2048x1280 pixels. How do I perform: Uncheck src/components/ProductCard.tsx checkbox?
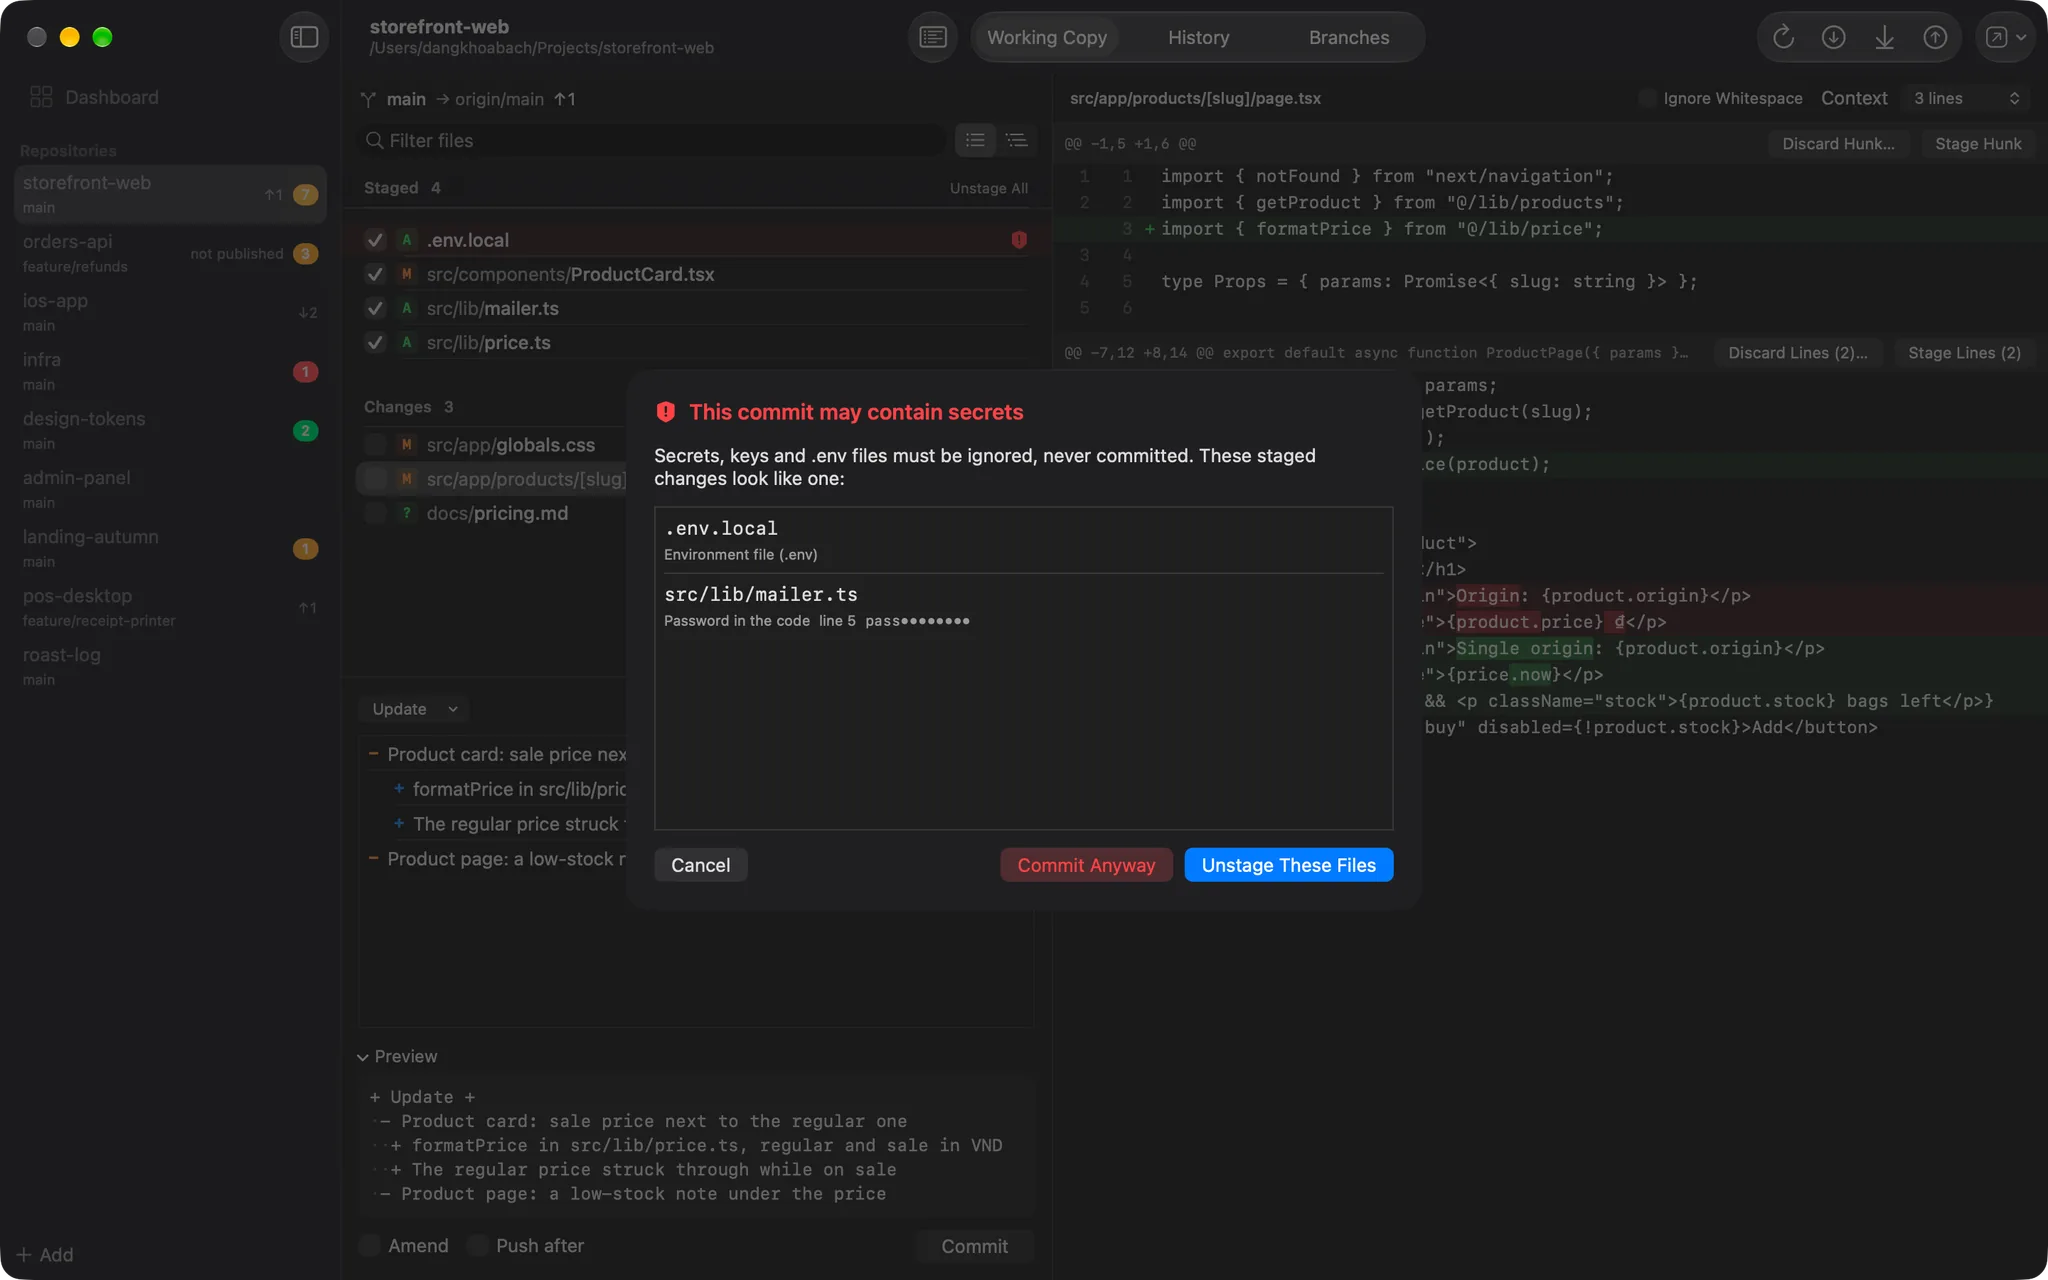(375, 274)
